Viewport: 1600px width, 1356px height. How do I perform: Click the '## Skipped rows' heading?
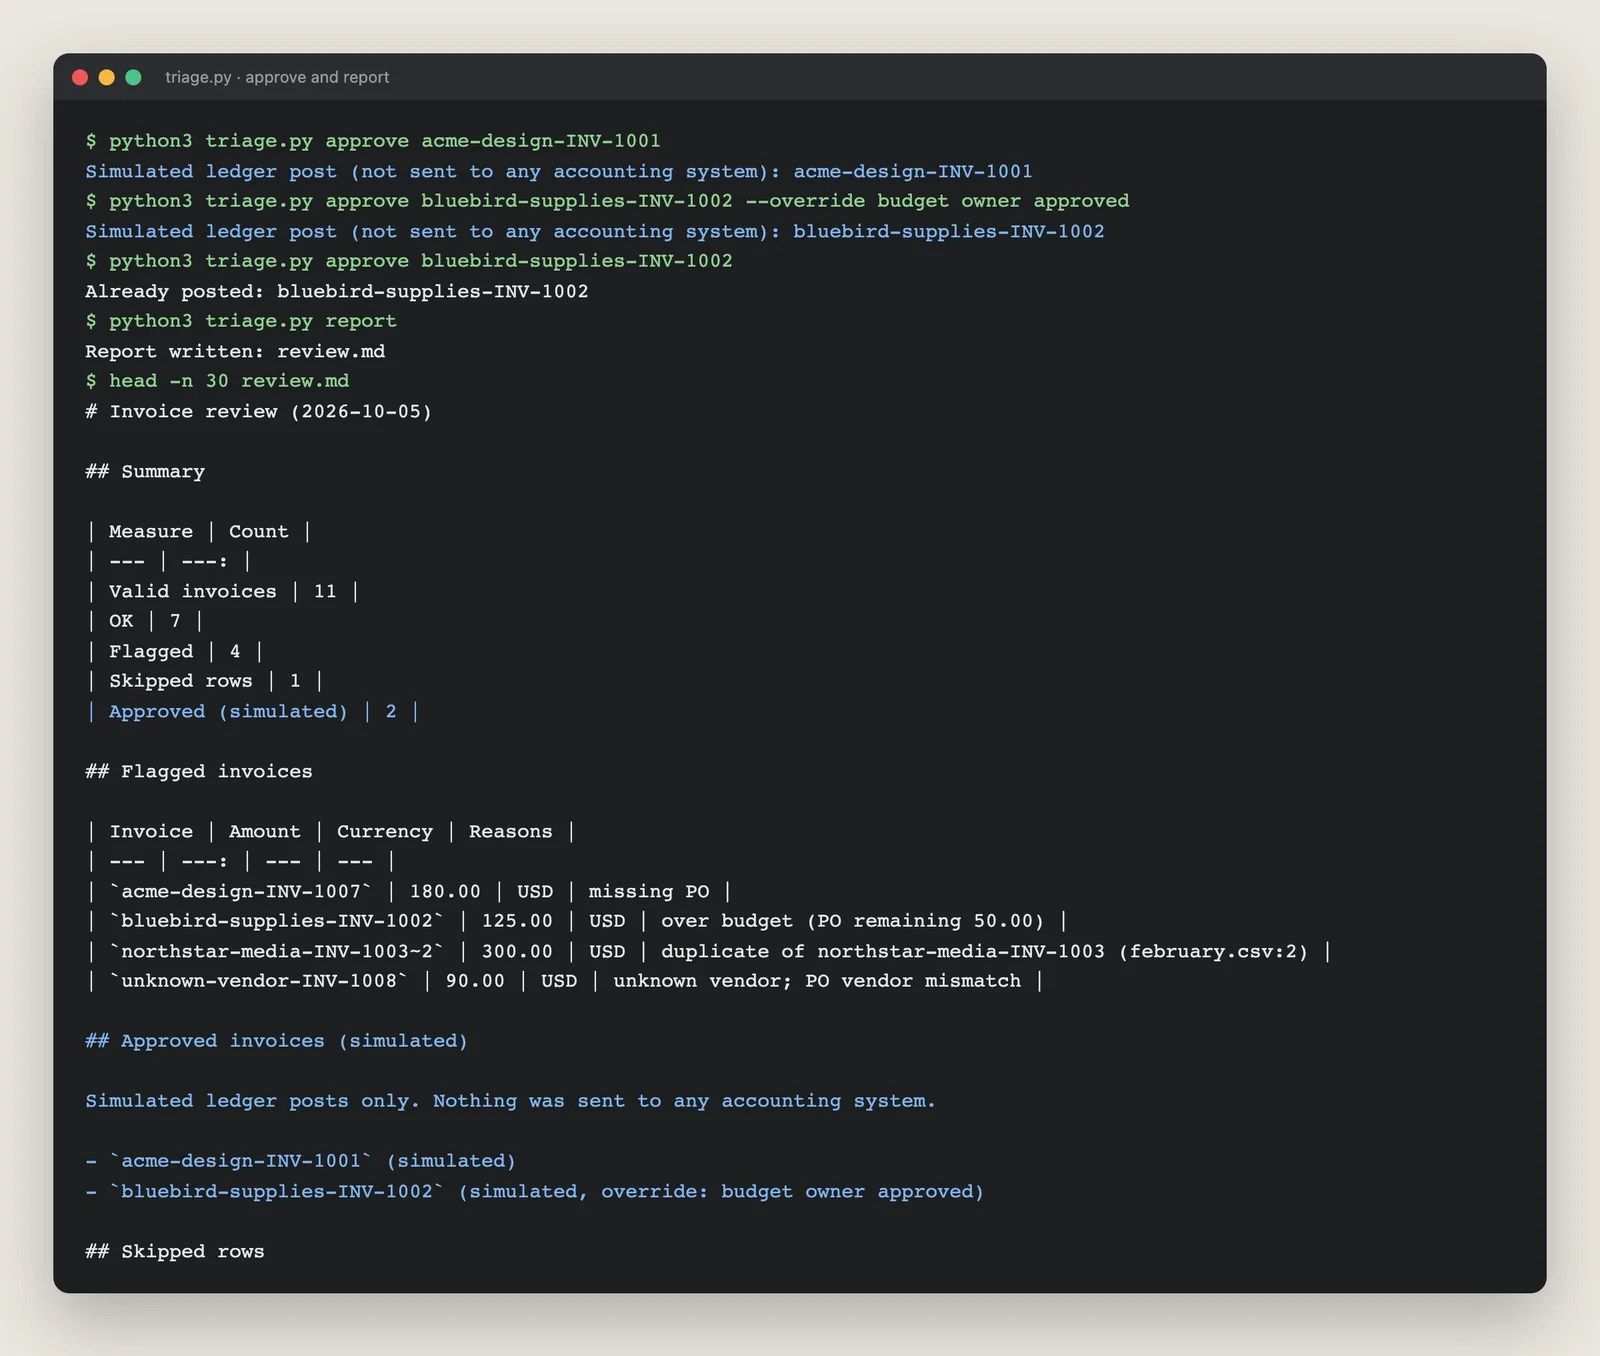(175, 1251)
